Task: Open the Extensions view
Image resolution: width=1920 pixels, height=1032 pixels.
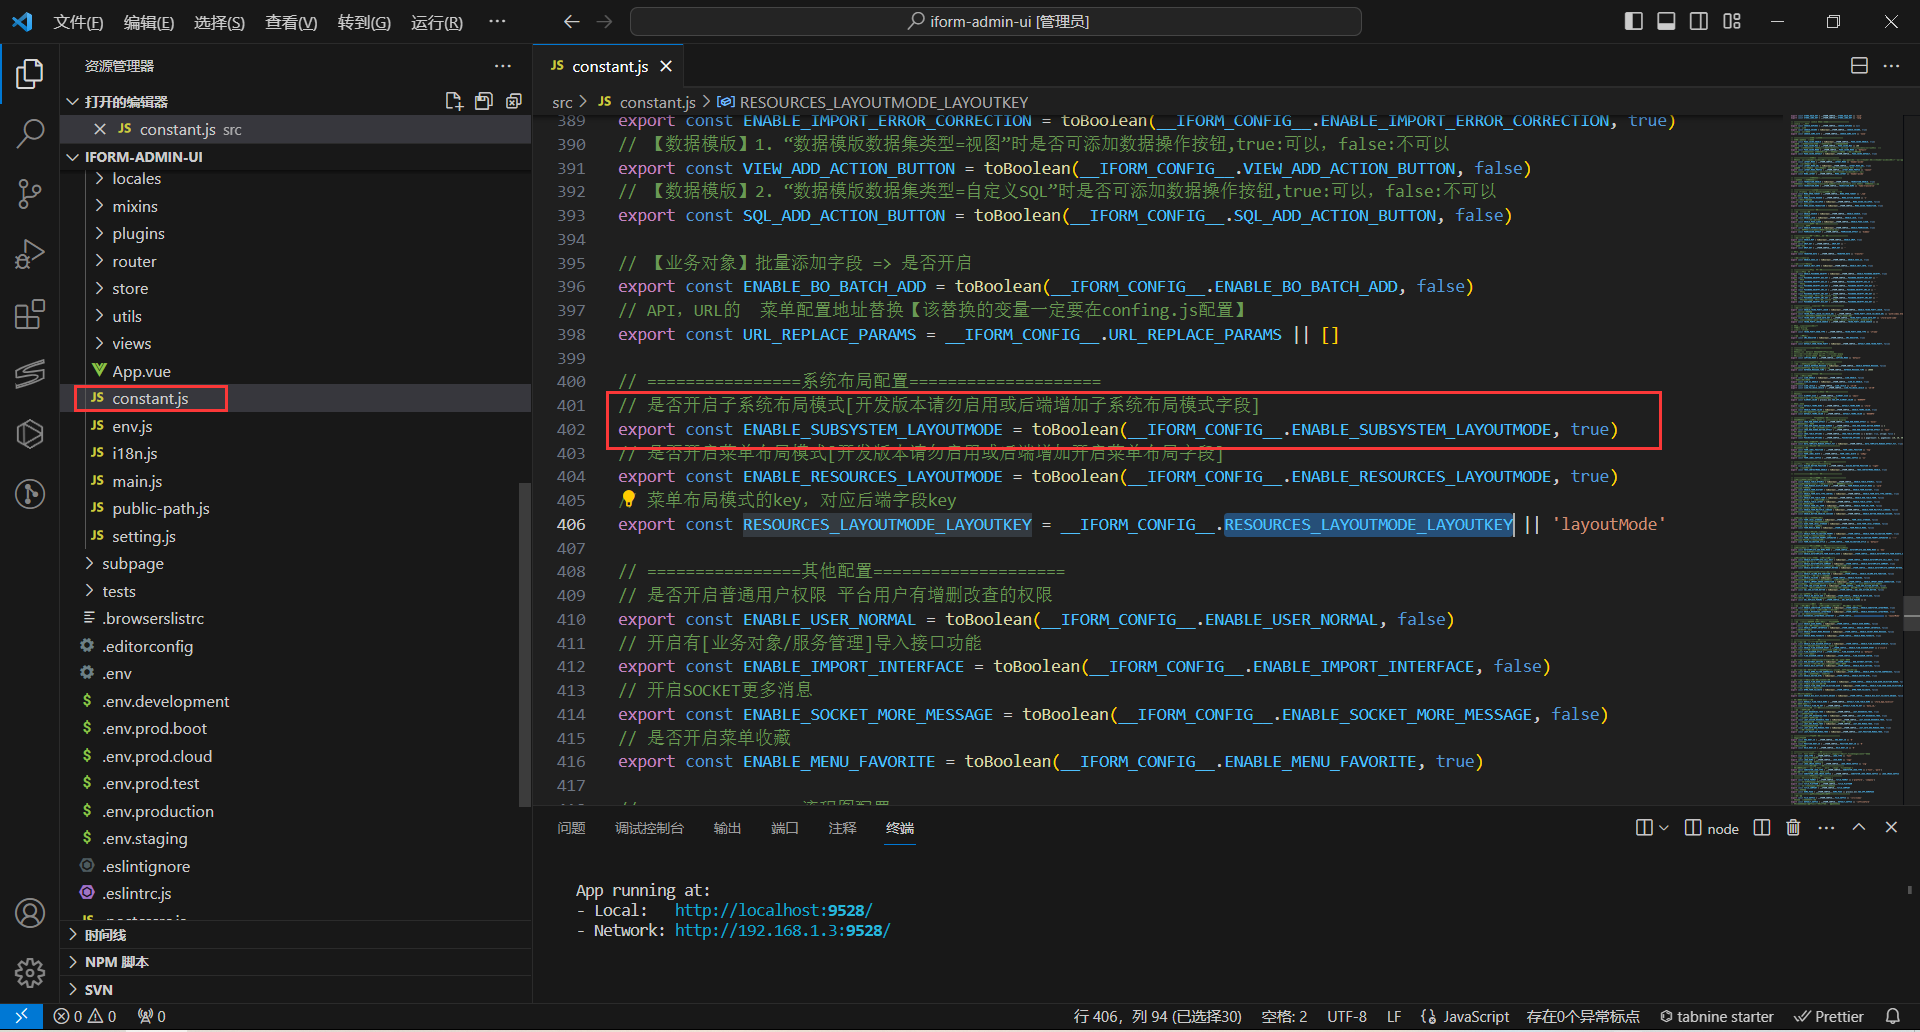Action: click(x=30, y=315)
